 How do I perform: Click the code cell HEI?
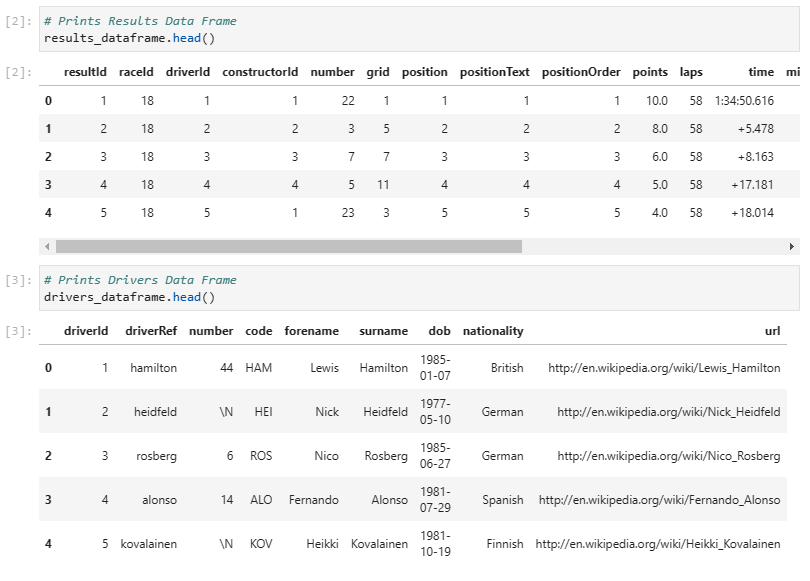pyautogui.click(x=263, y=412)
